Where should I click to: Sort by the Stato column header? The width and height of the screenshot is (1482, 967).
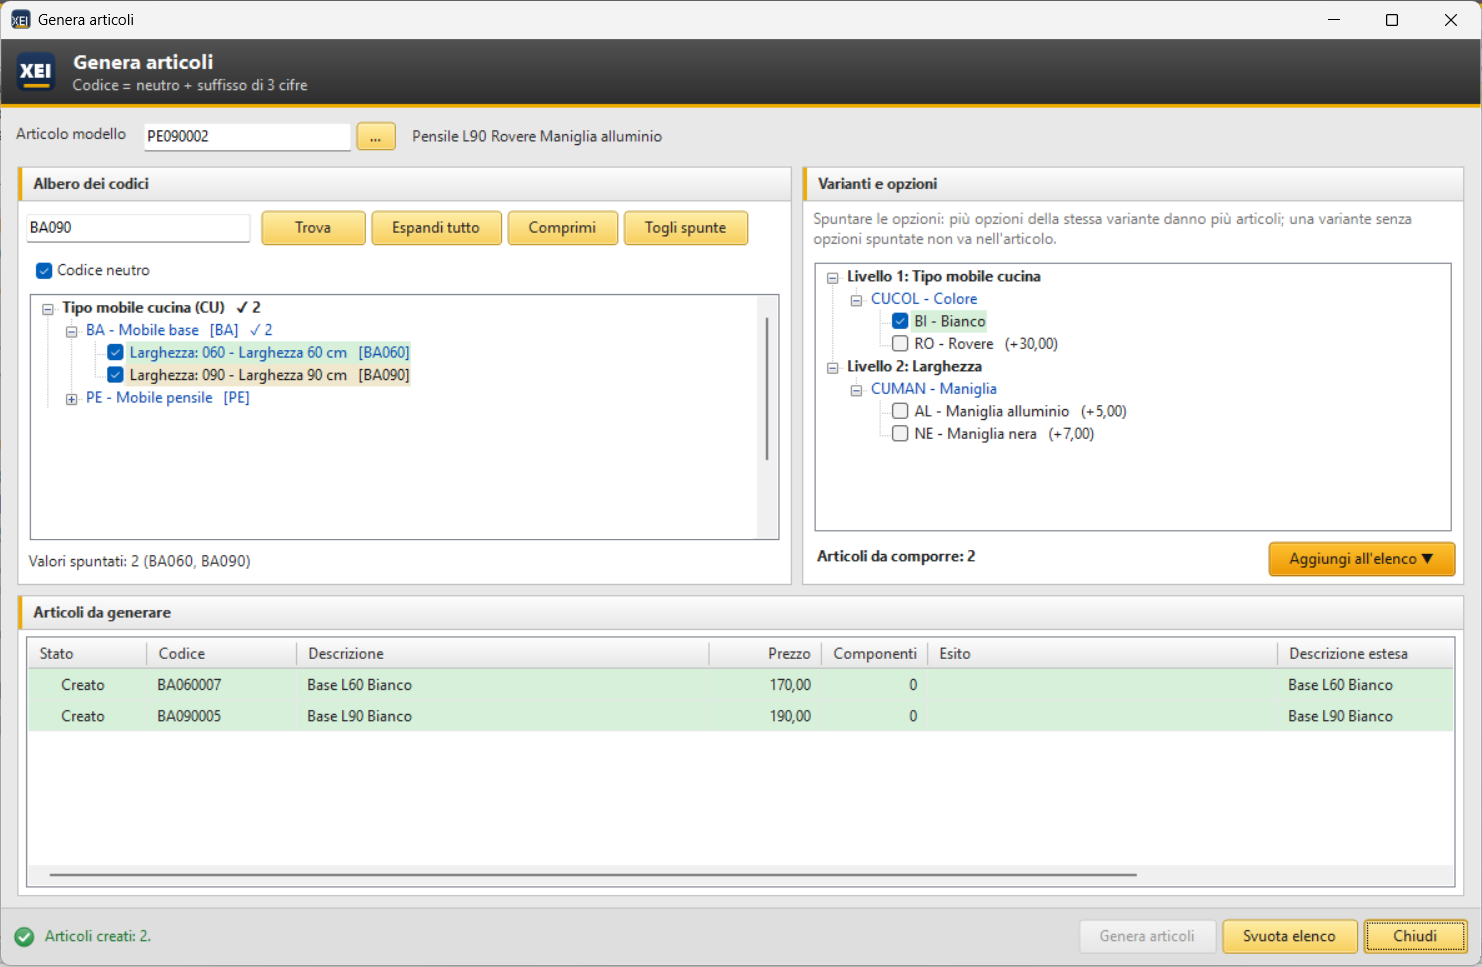pos(87,653)
